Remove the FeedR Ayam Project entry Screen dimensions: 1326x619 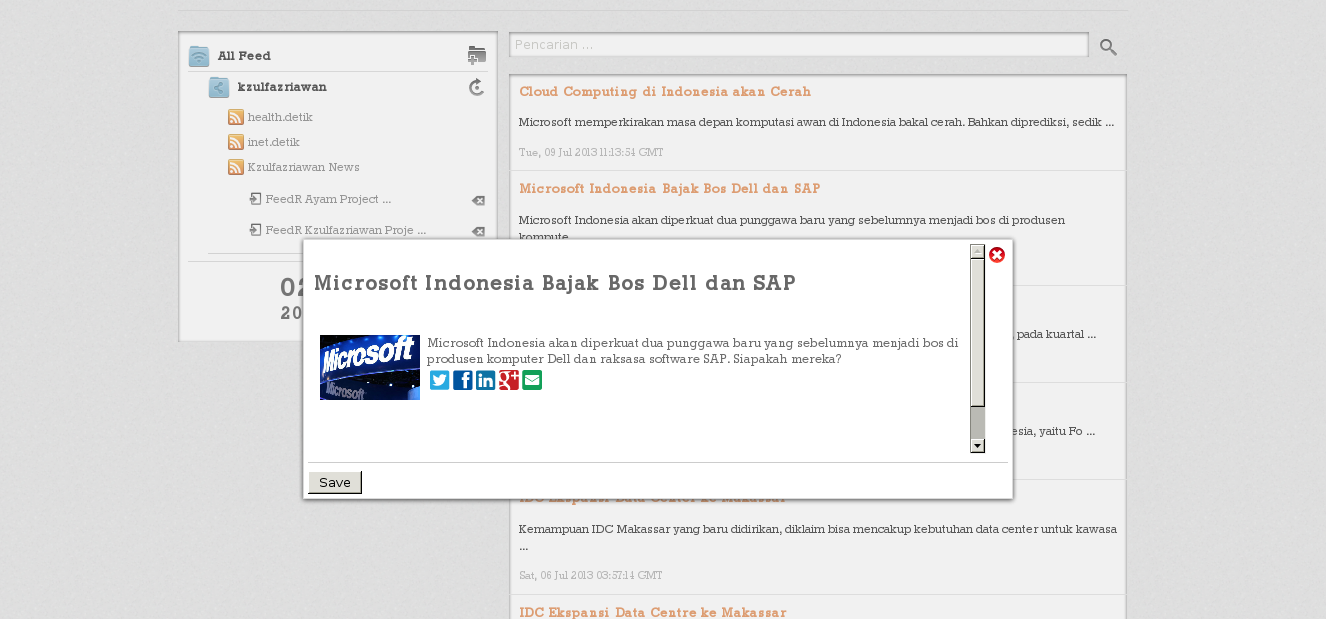tap(479, 200)
